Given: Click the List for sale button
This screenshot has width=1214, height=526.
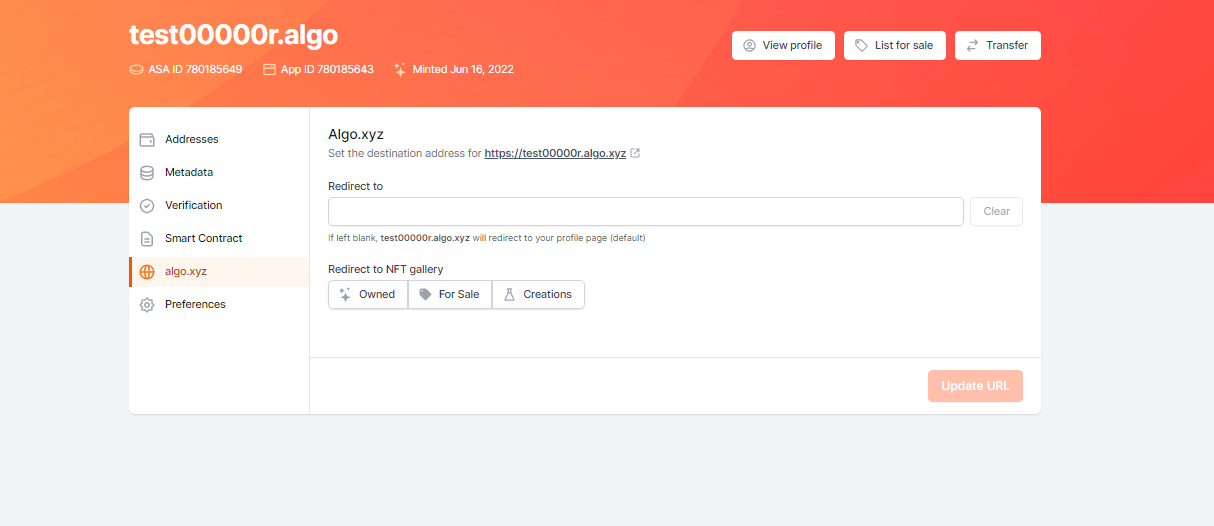Looking at the screenshot, I should tap(894, 46).
